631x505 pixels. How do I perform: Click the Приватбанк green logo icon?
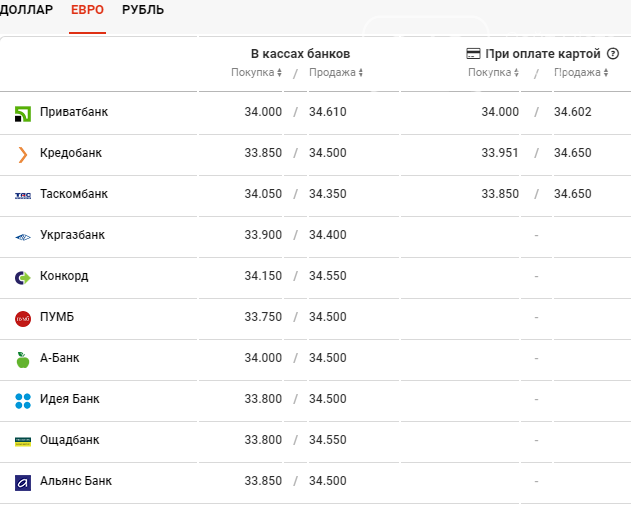23,114
